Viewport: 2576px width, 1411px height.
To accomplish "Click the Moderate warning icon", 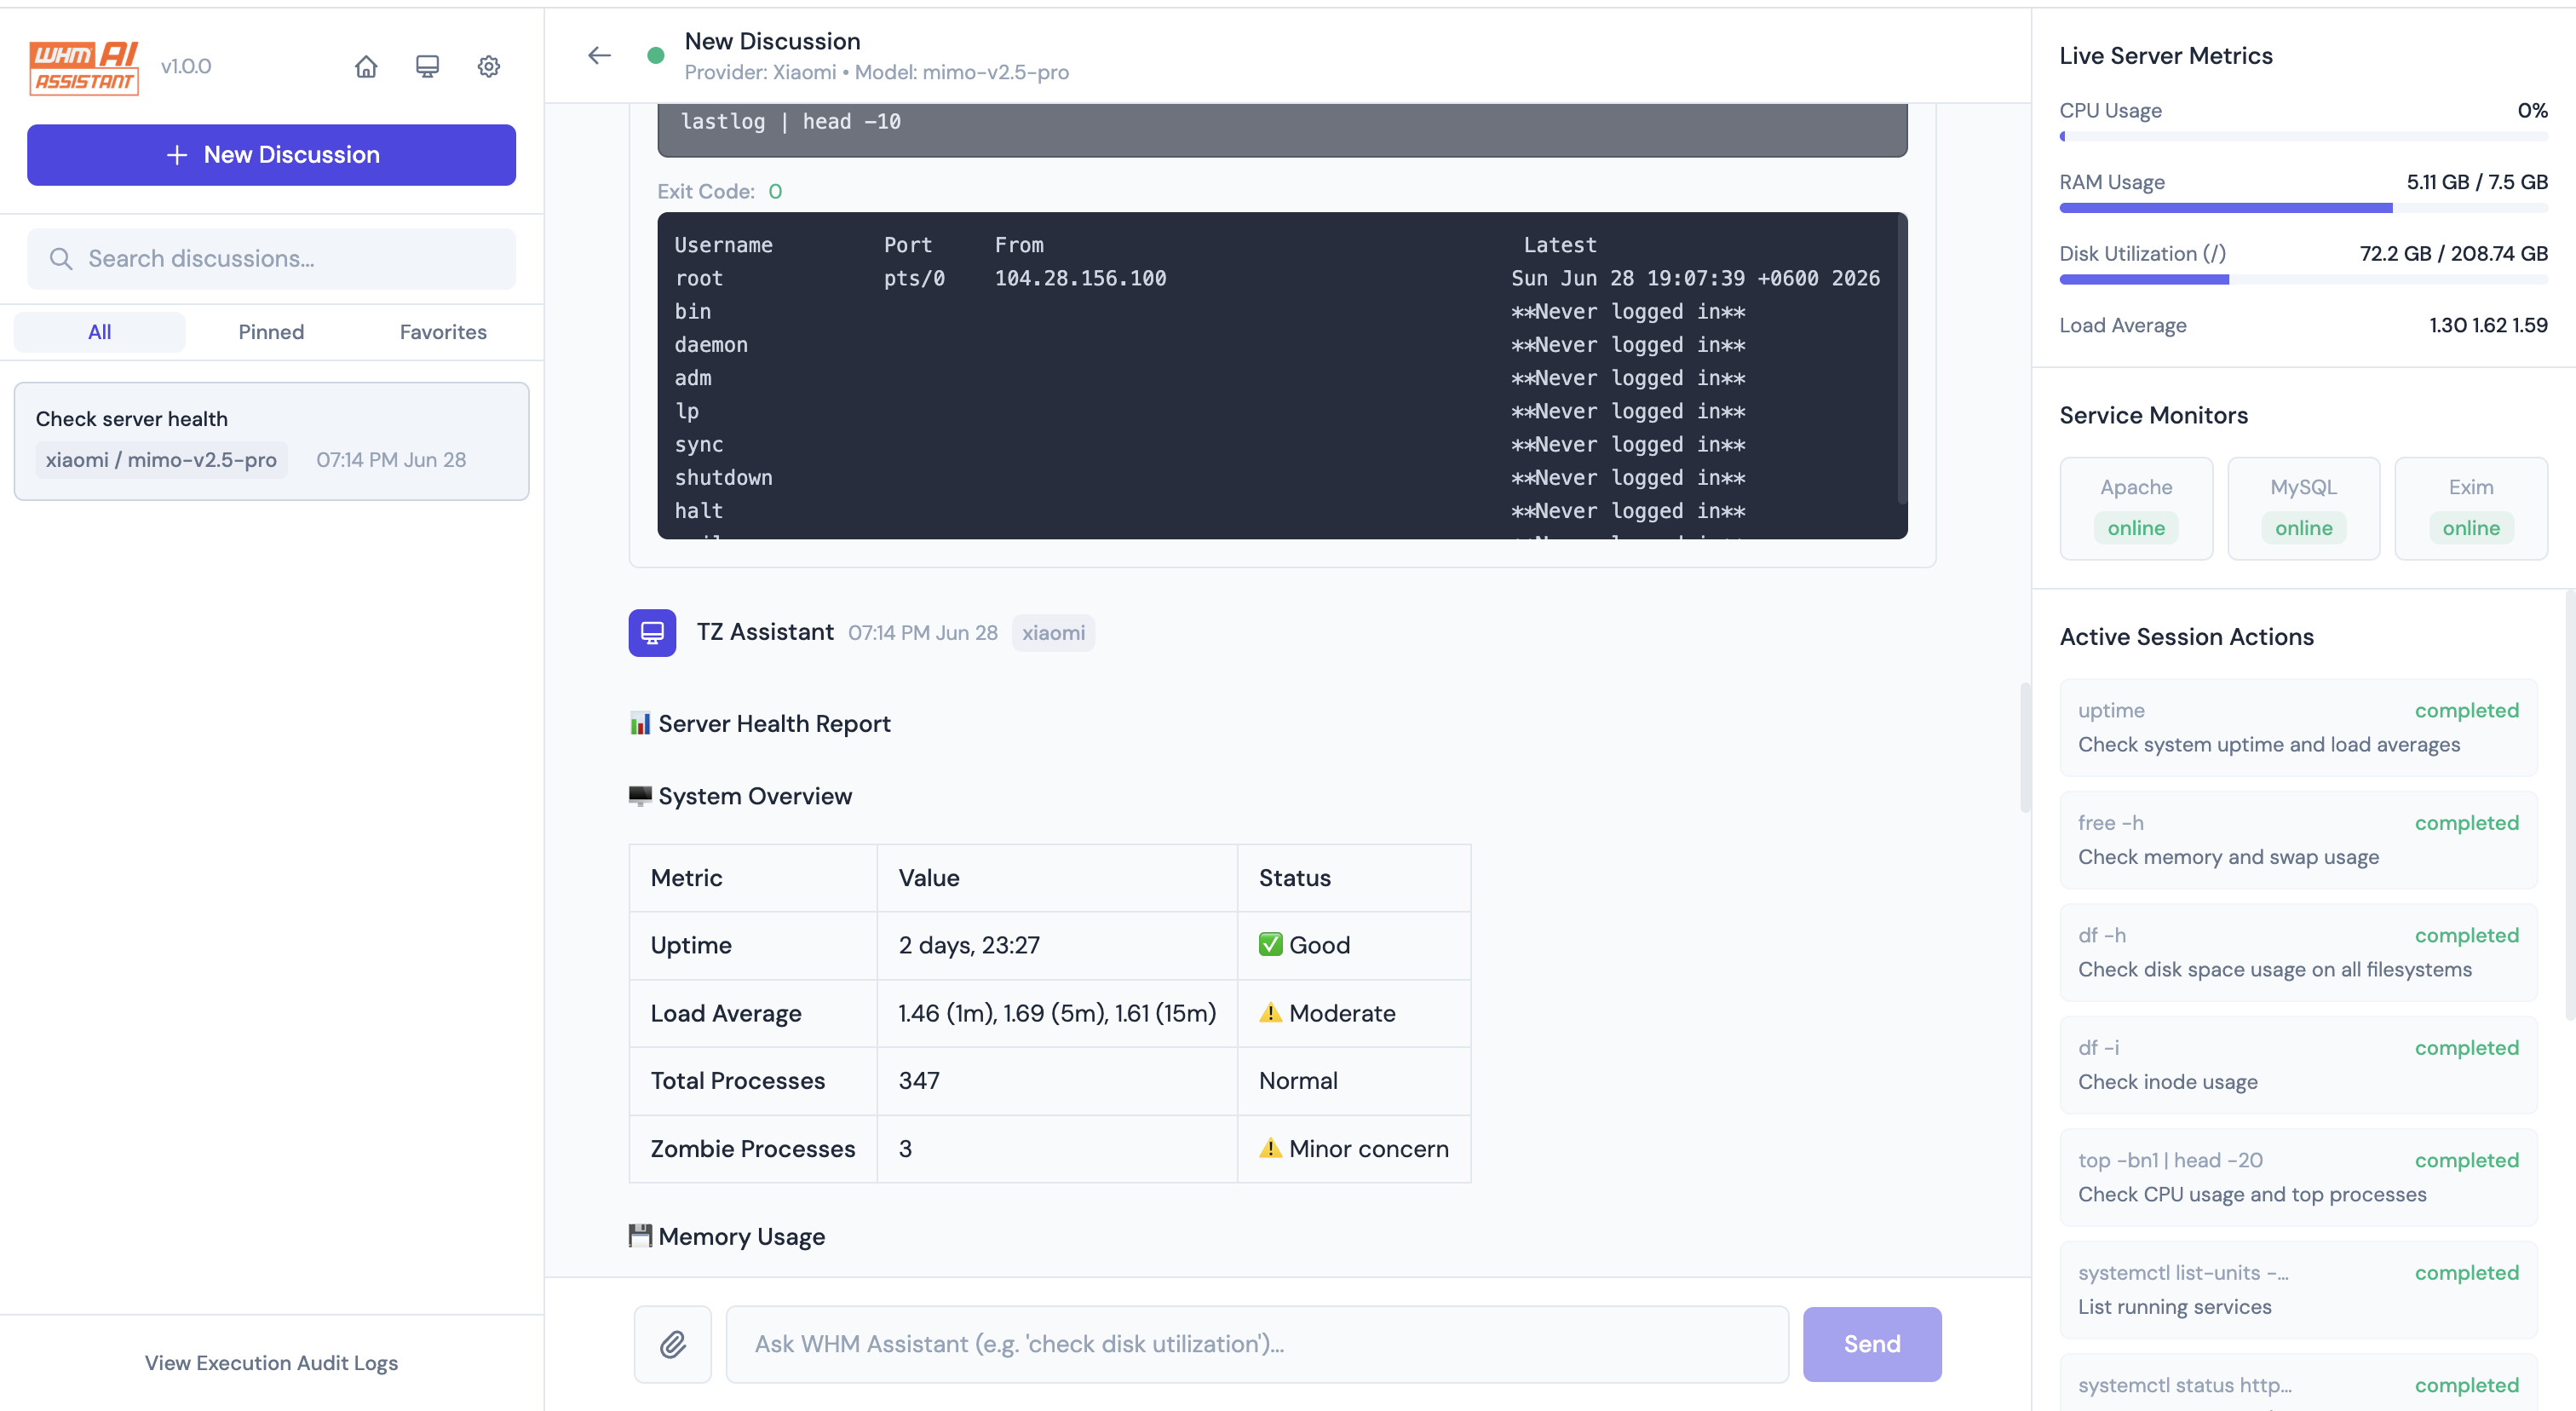I will (1270, 1013).
